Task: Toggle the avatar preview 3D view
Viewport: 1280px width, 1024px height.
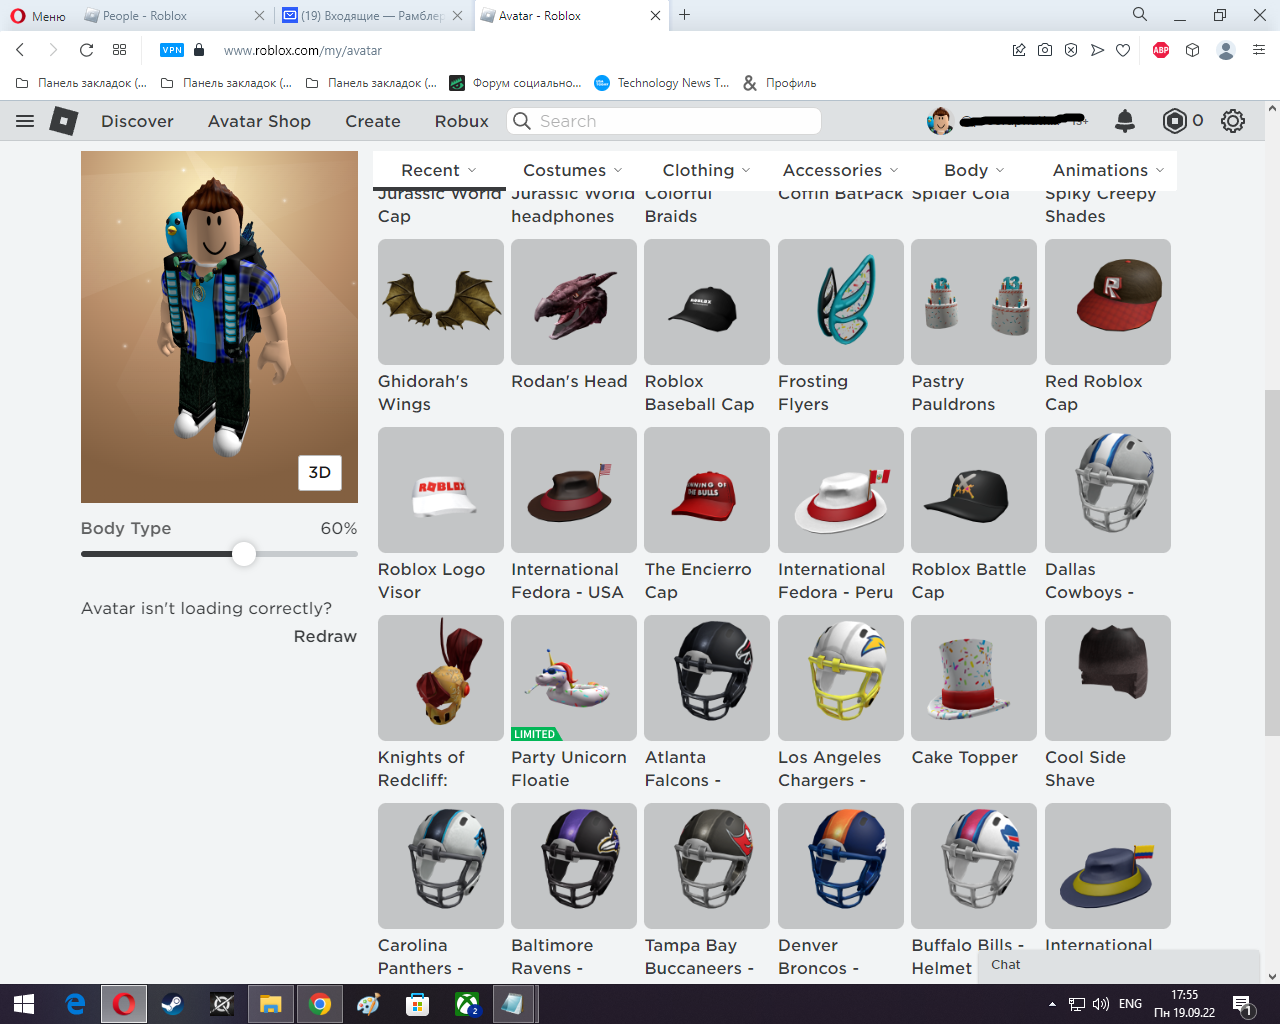Action: tap(320, 473)
